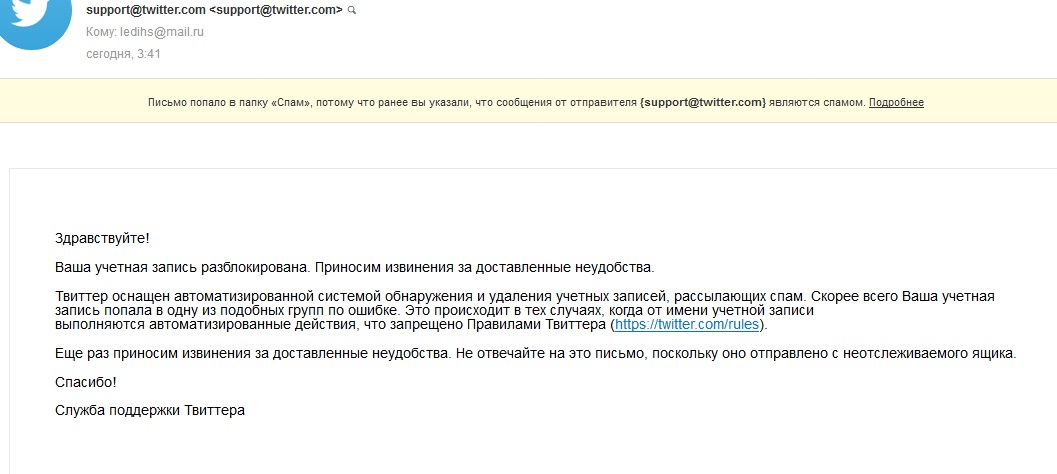Viewport: 1057px width, 474px height.
Task: Click bold {support@twitter.com} in the spam banner
Action: pos(703,102)
